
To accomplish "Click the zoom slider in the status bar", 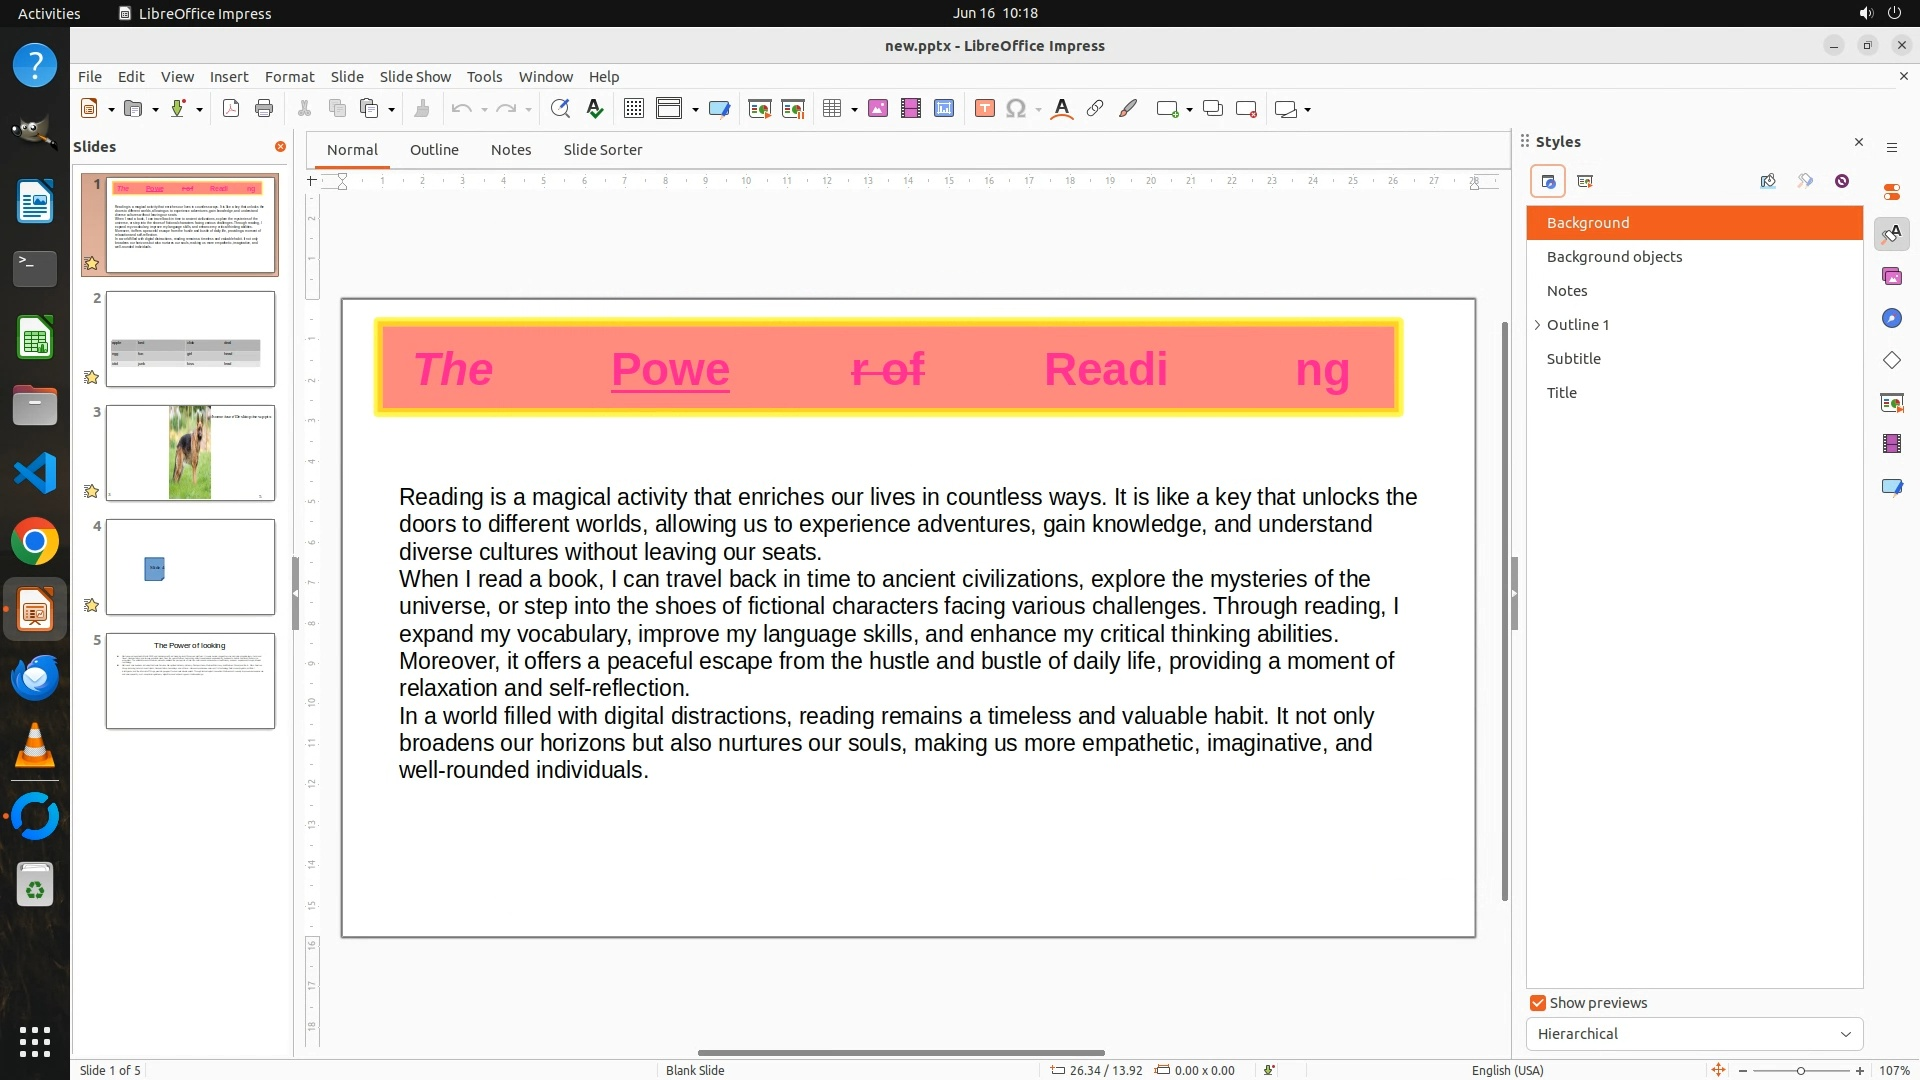I will (1800, 1070).
